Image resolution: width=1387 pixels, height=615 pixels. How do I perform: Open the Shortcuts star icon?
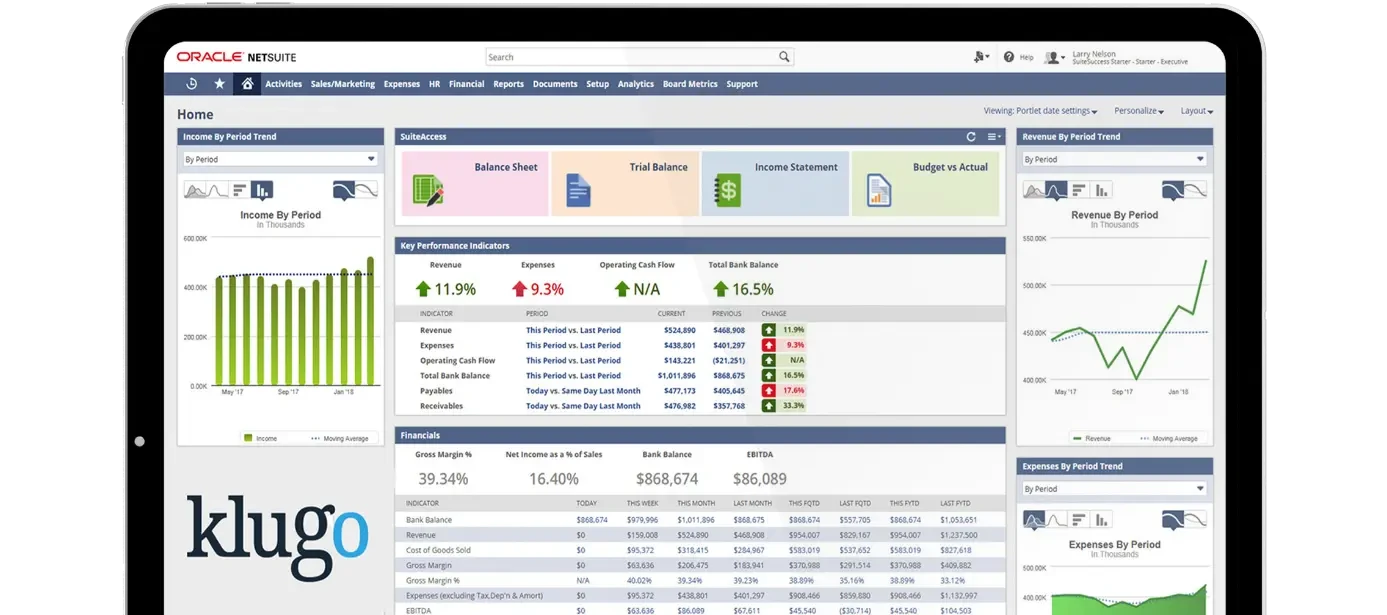(220, 84)
